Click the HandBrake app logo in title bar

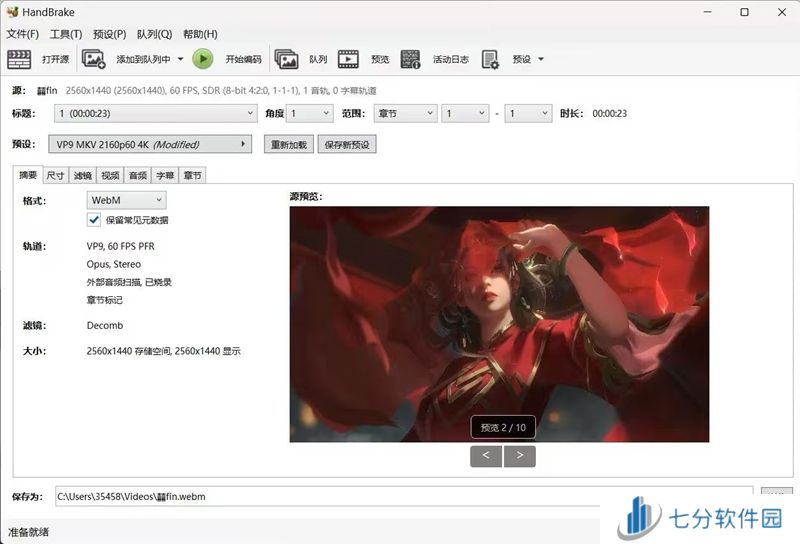pyautogui.click(x=12, y=12)
